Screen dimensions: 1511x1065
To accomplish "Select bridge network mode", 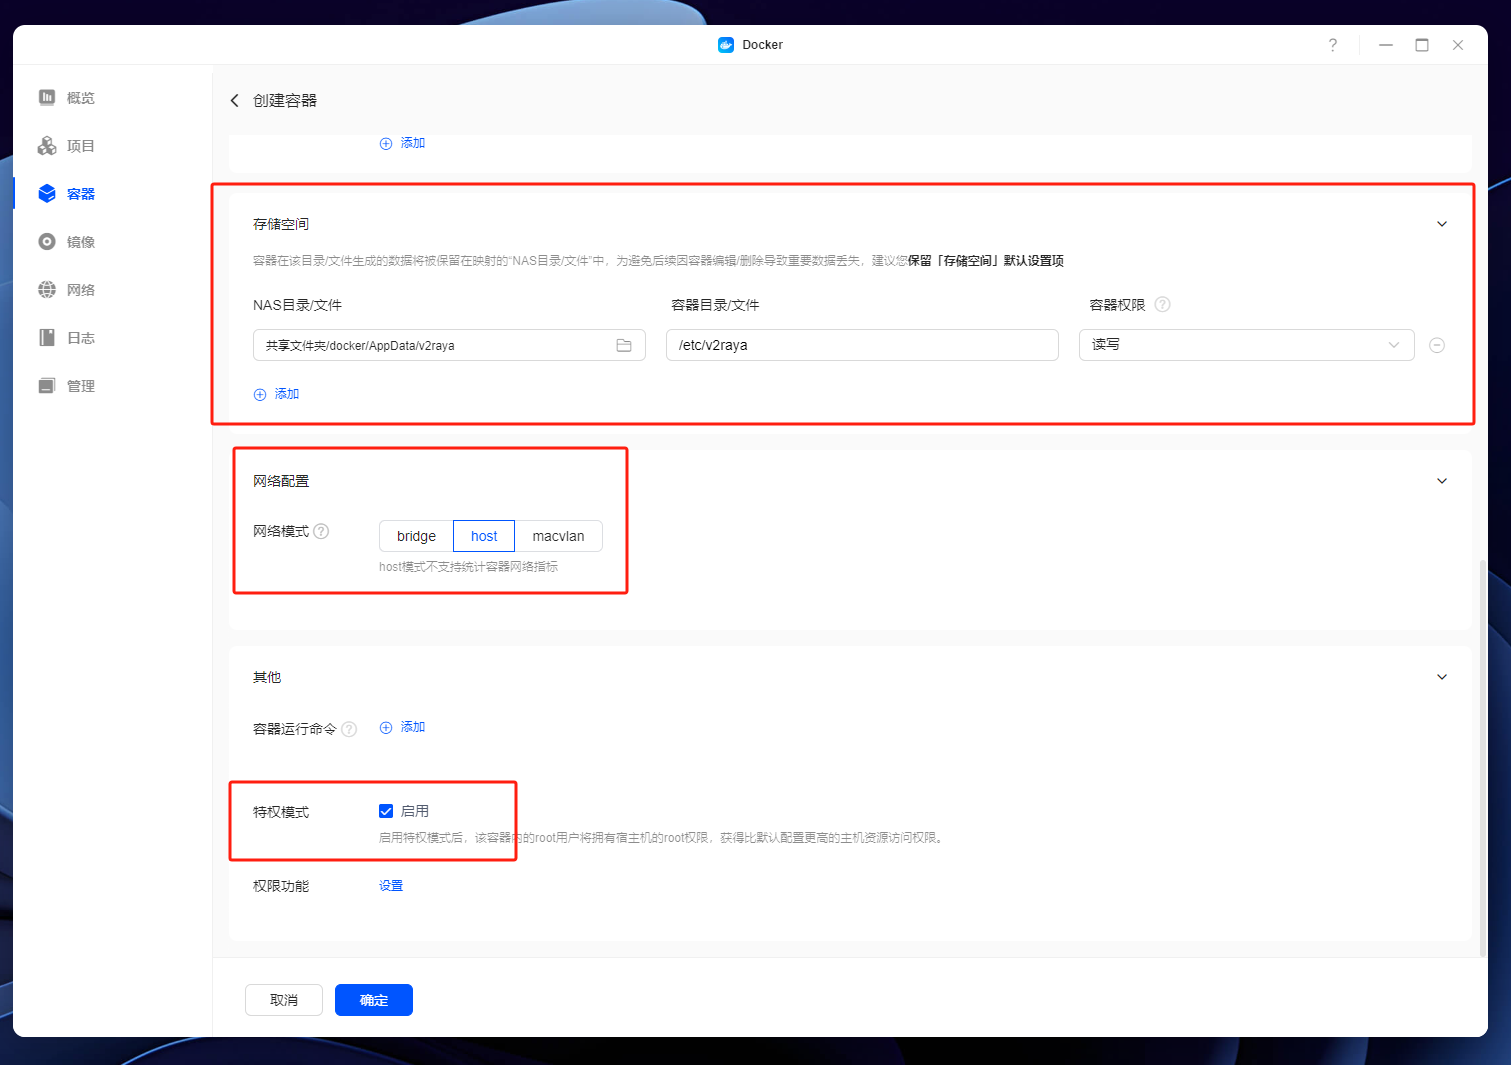I will click(x=416, y=536).
